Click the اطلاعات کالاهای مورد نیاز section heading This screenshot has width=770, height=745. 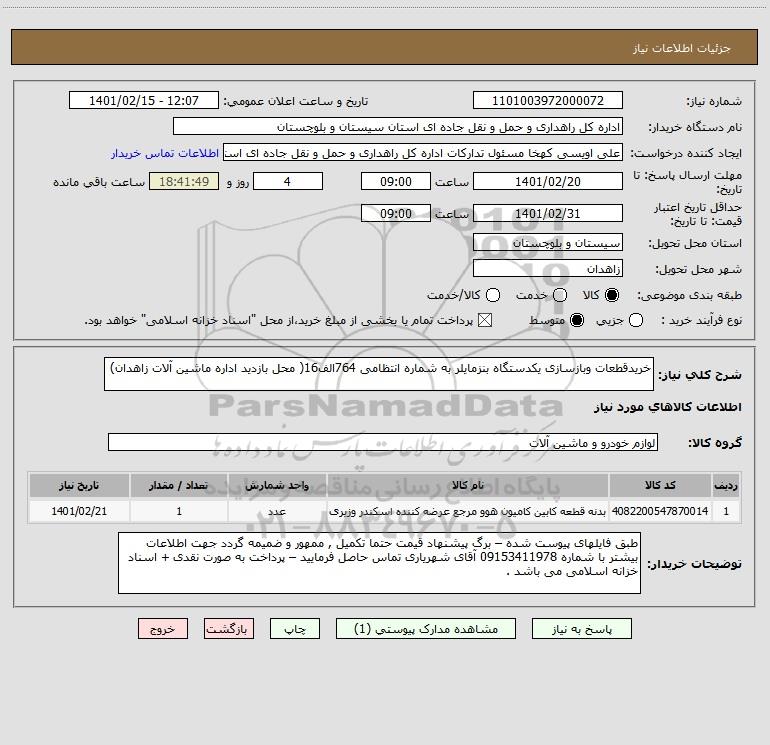(668, 407)
